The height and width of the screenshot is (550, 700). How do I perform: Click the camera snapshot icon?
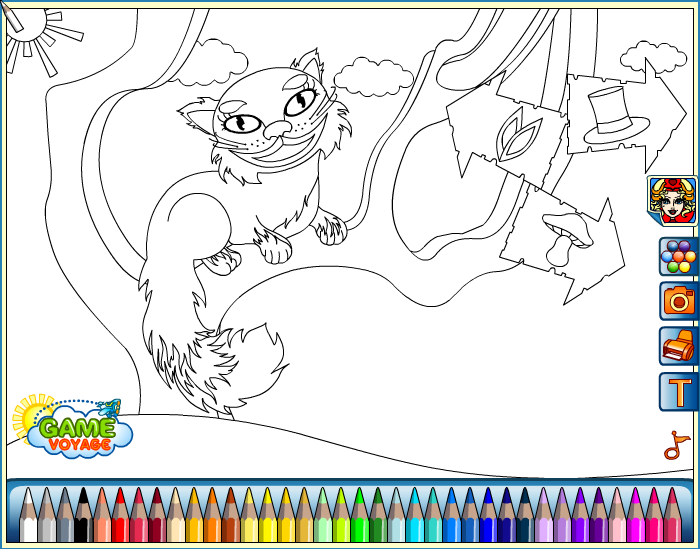click(x=679, y=301)
